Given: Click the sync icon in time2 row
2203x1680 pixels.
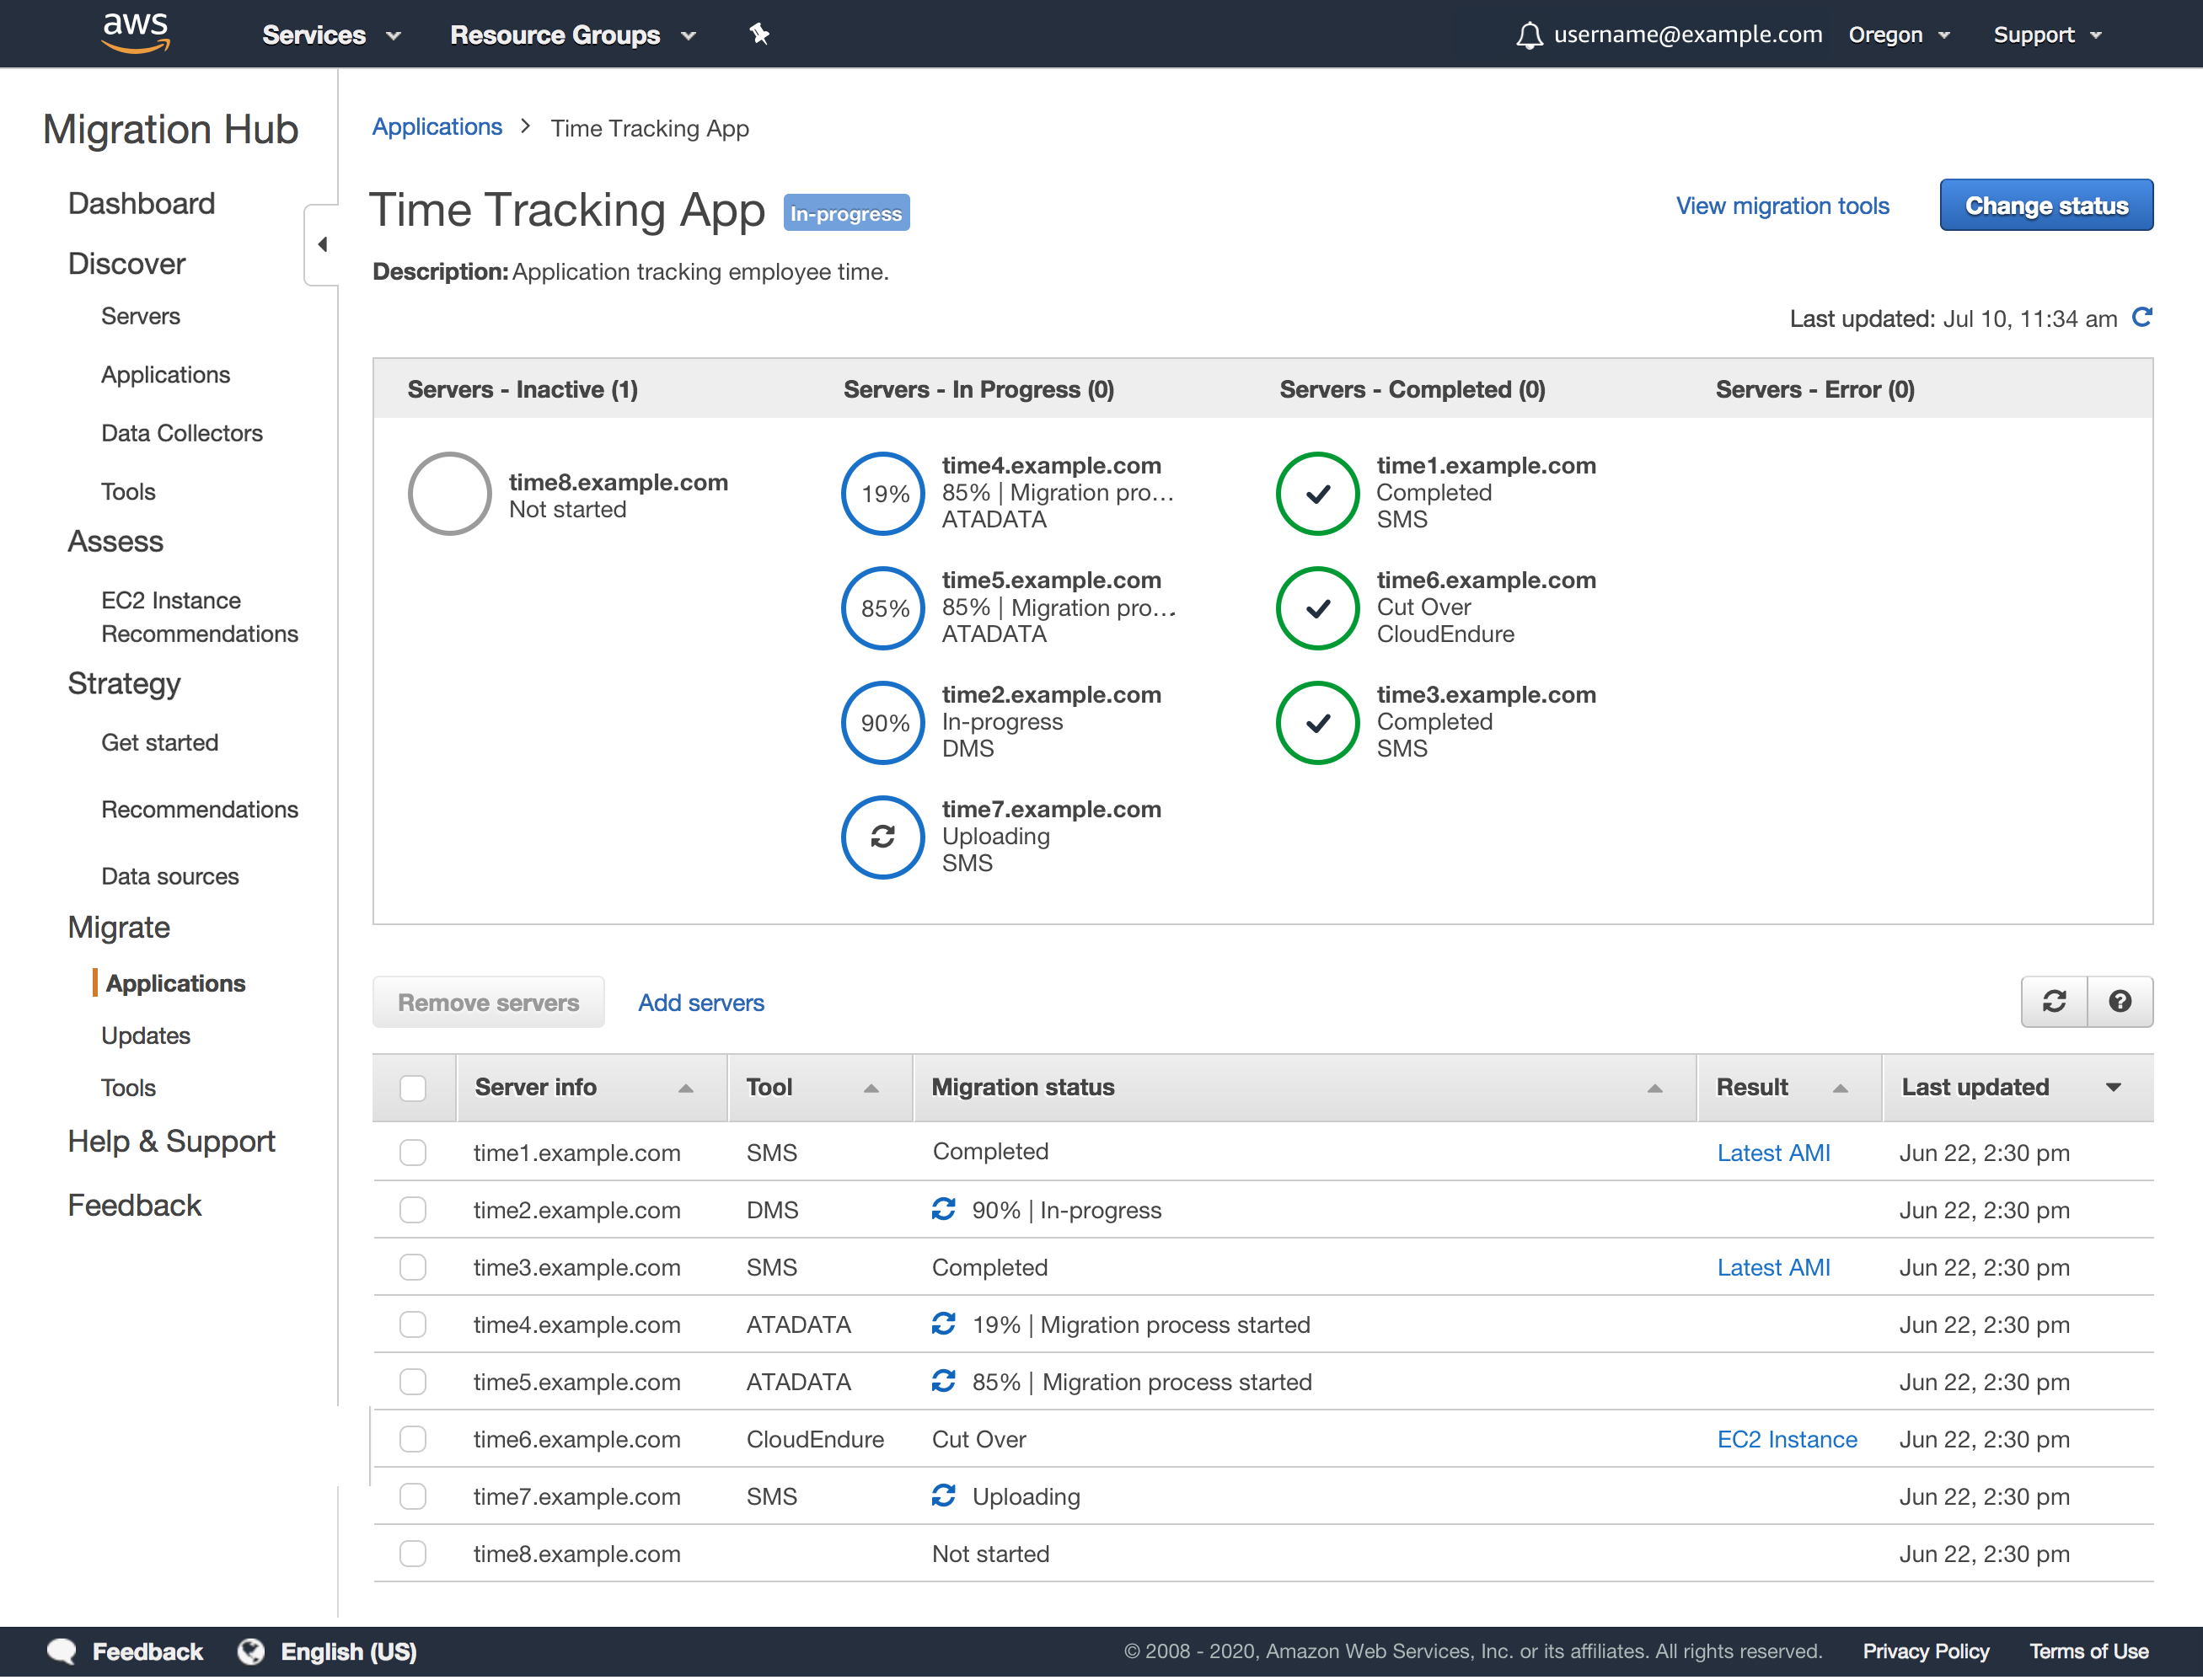Looking at the screenshot, I should coord(944,1209).
